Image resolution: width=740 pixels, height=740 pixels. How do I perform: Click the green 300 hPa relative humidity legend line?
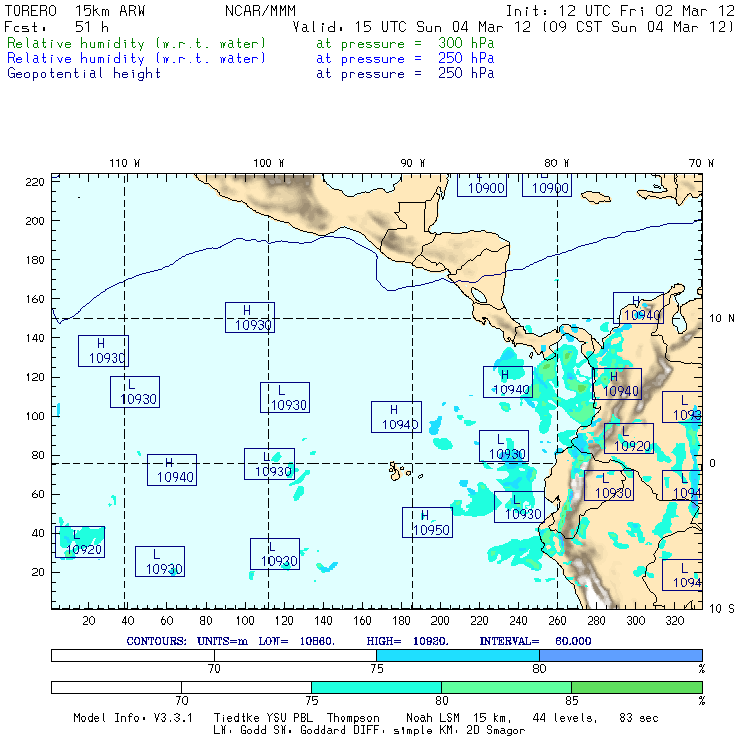(x=137, y=44)
